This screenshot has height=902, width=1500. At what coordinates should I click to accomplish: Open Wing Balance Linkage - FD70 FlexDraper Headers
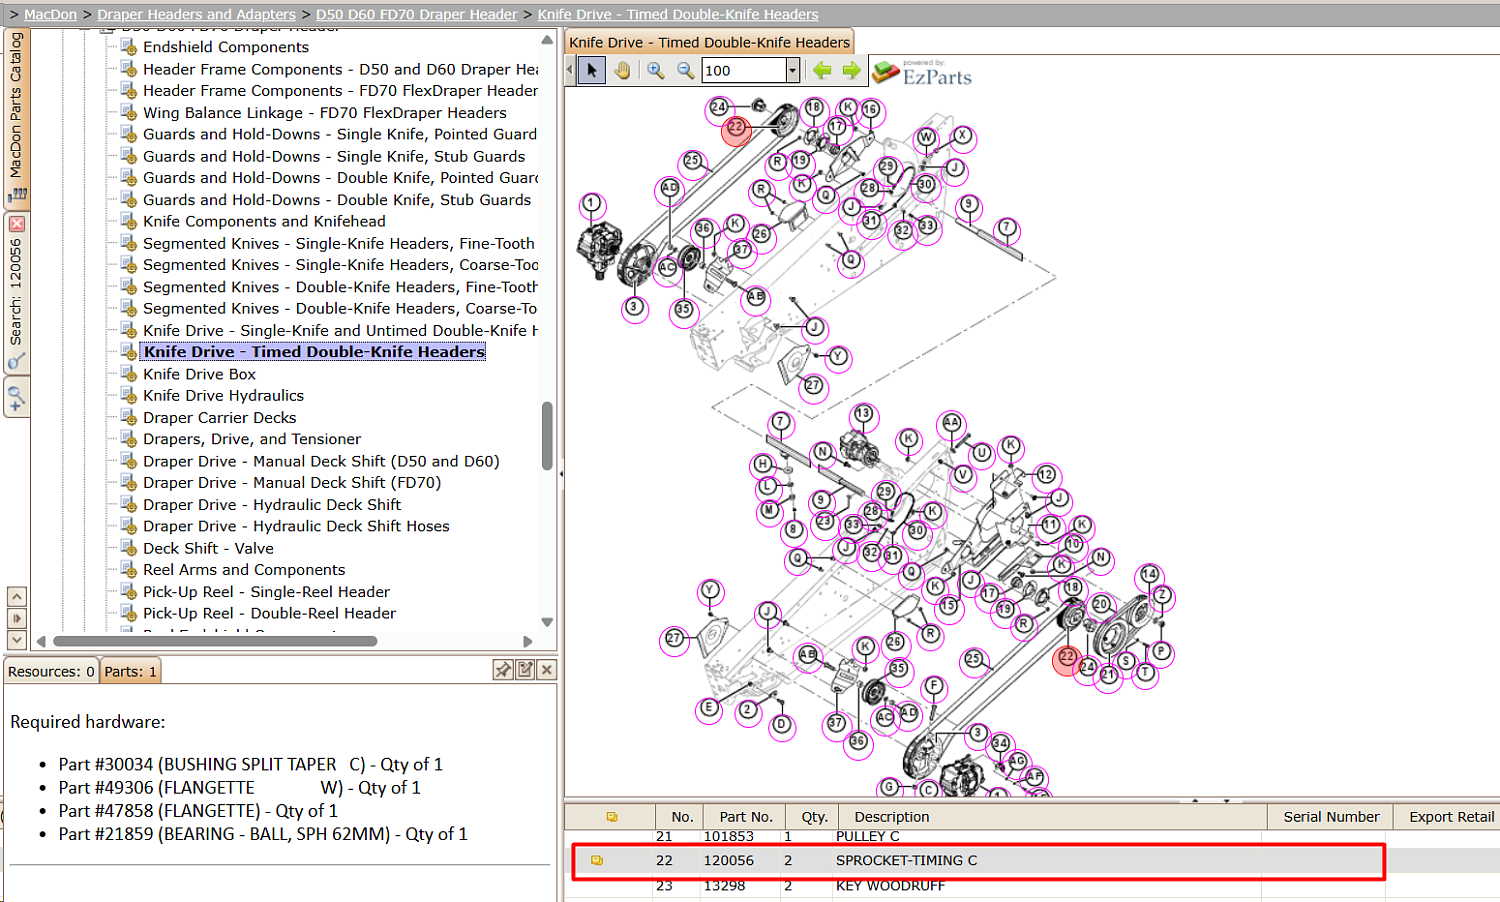coord(325,113)
